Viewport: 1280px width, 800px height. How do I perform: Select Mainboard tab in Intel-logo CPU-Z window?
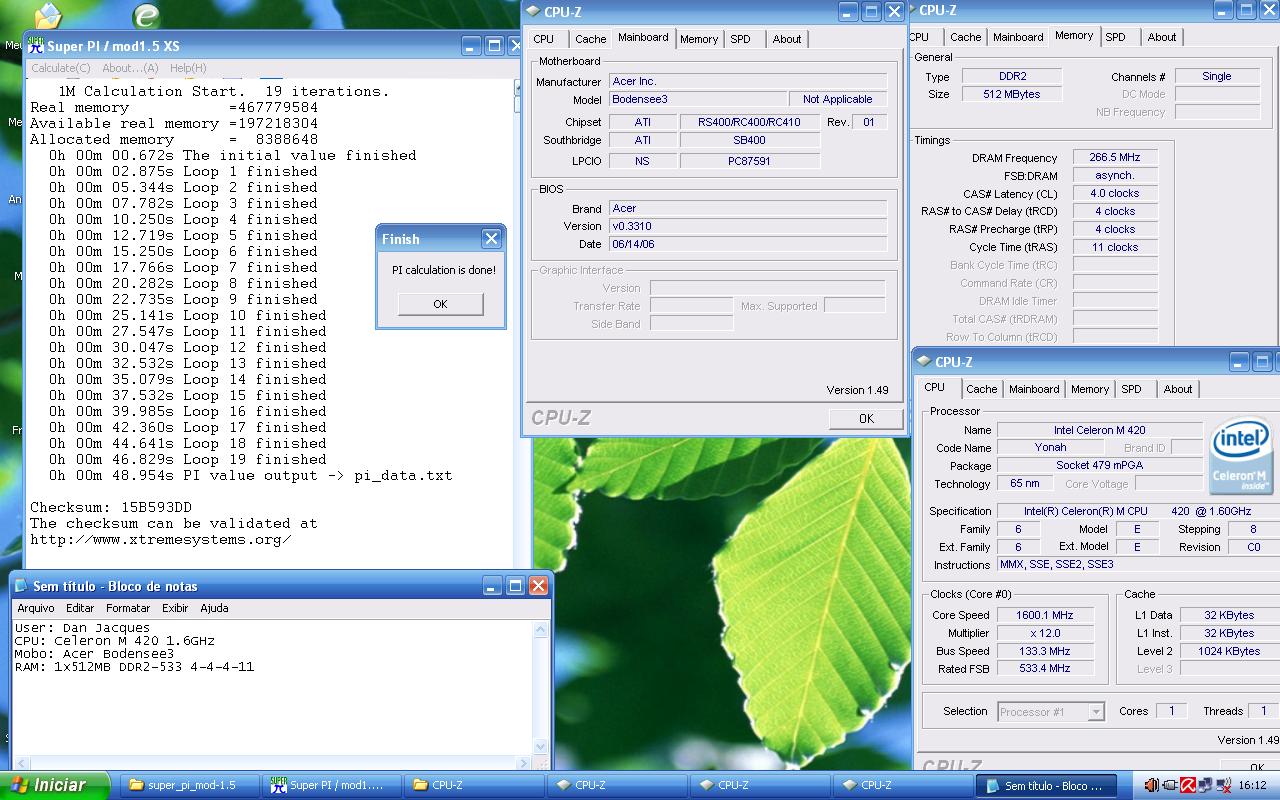1034,389
